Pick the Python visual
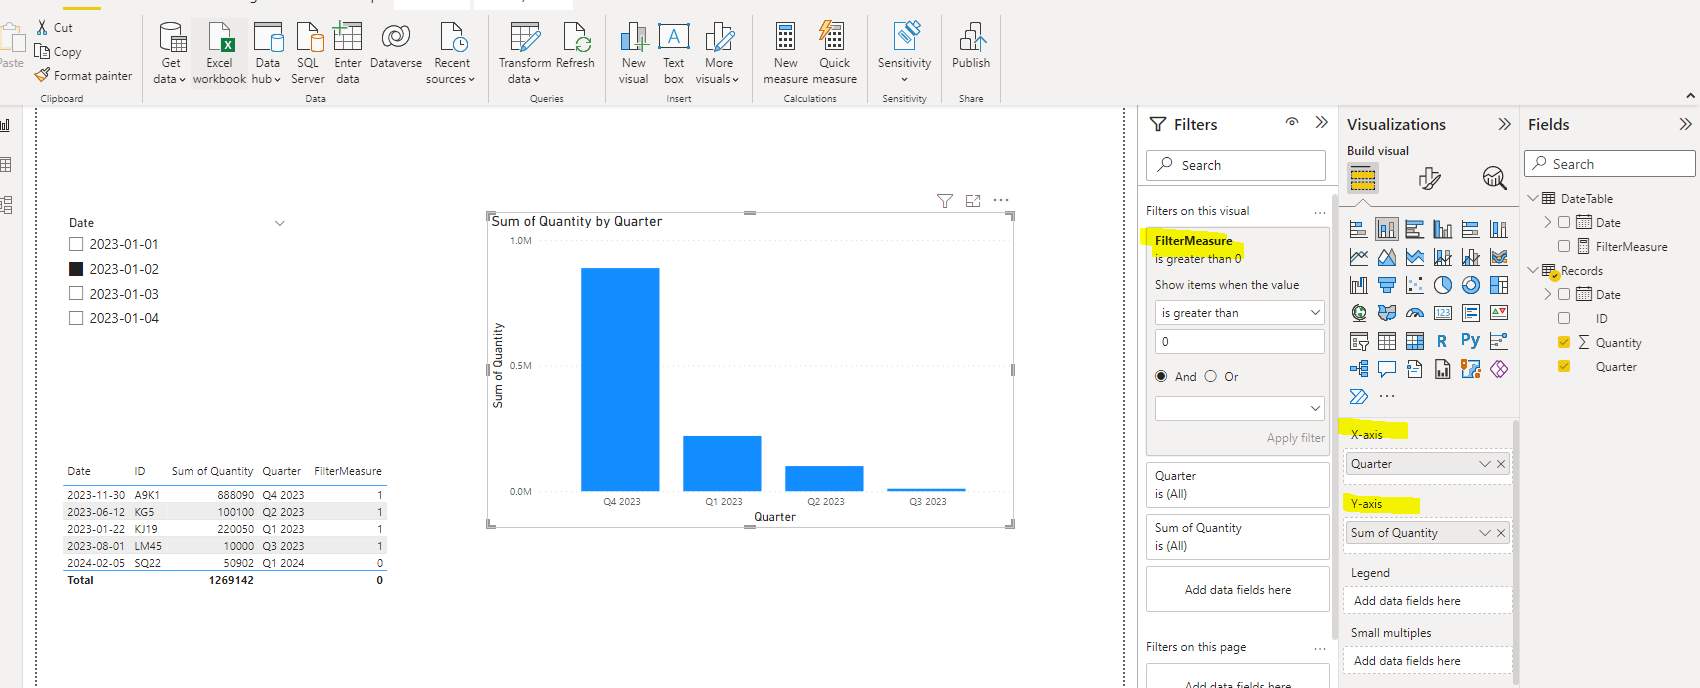1700x688 pixels. click(1470, 340)
